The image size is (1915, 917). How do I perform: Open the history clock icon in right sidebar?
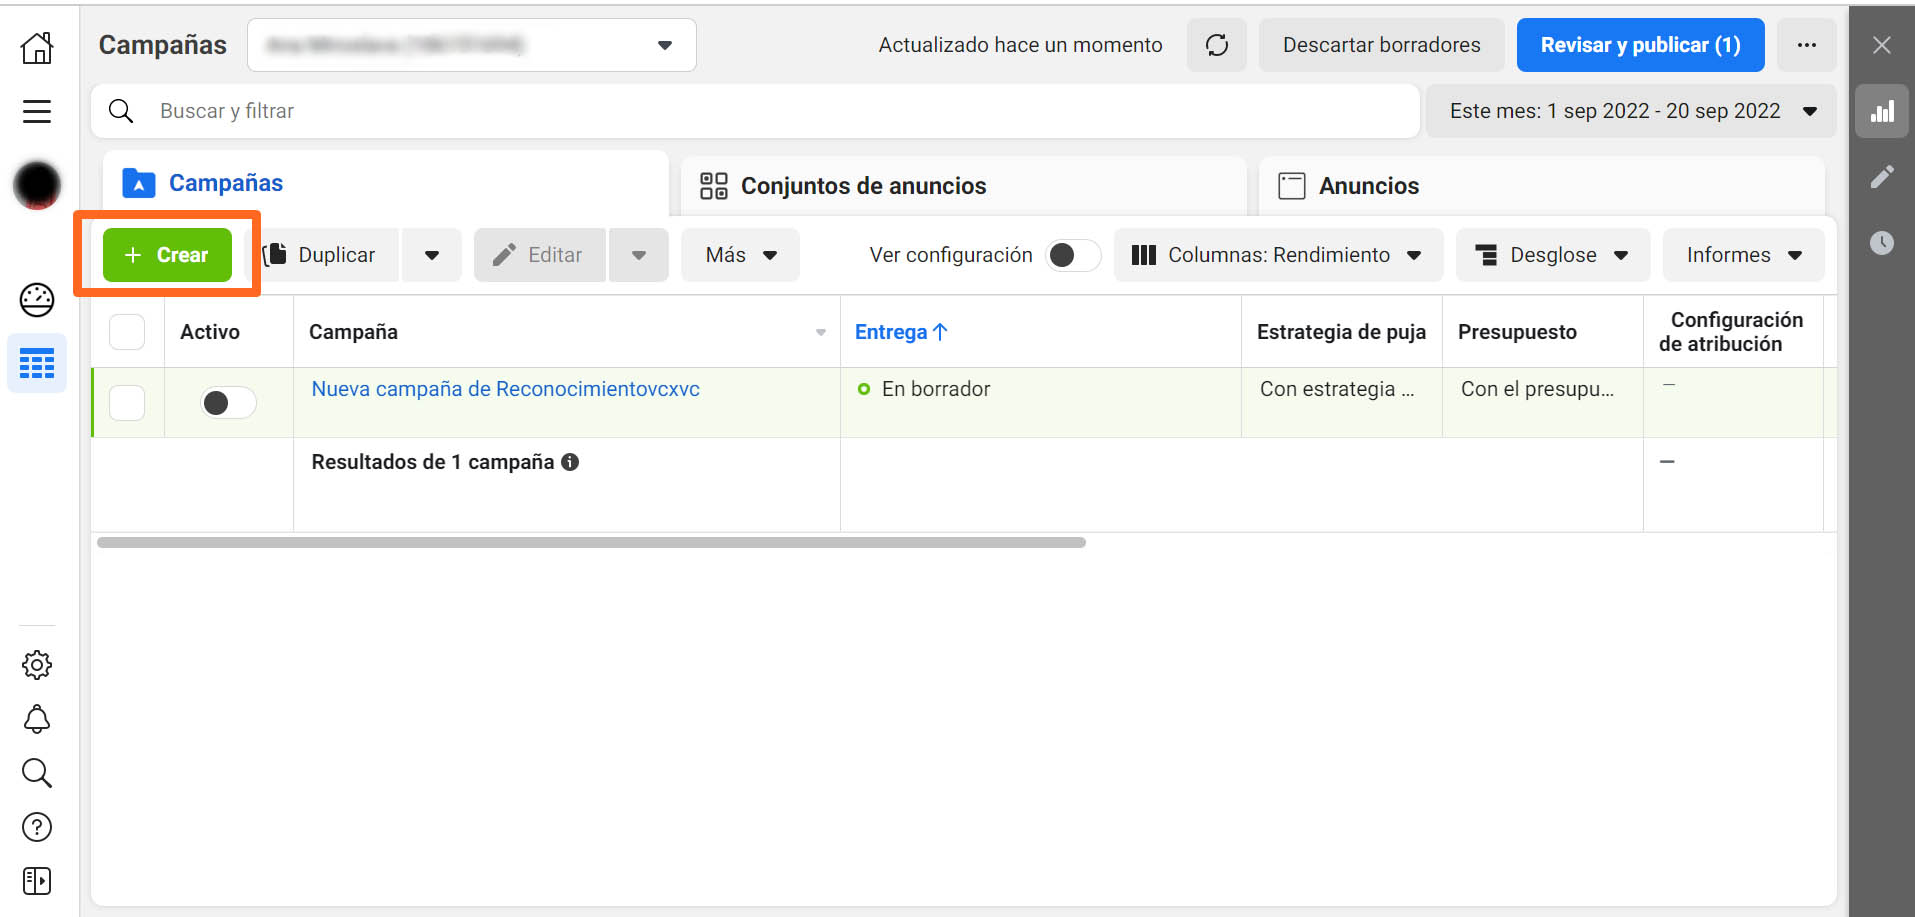pyautogui.click(x=1882, y=243)
